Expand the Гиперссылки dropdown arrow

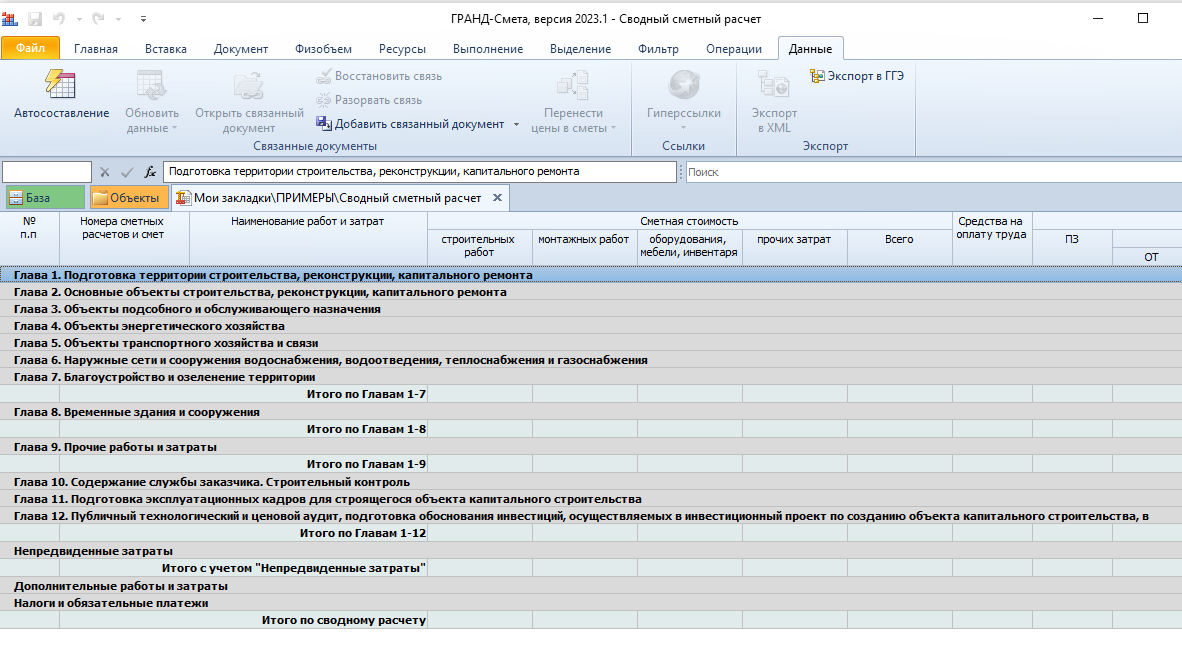684,127
